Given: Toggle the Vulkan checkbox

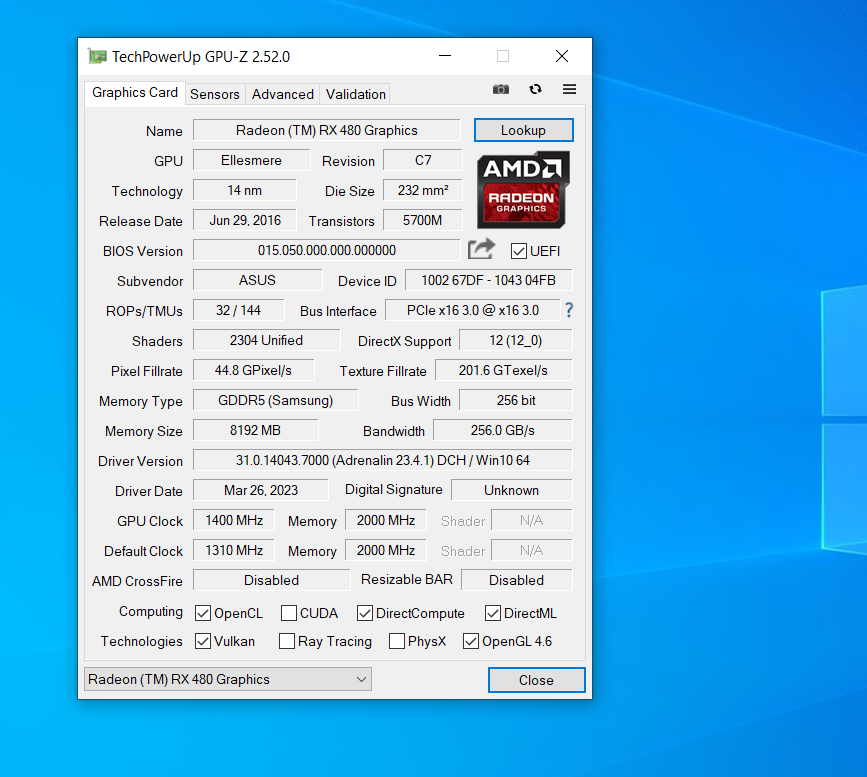Looking at the screenshot, I should (x=203, y=641).
